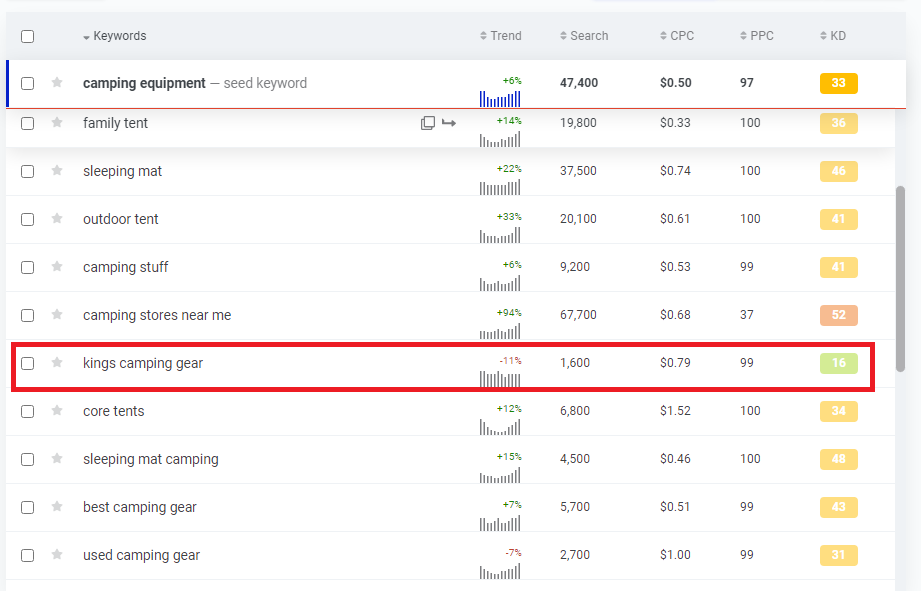Screen dimensions: 921x591
Task: Sort by the PPC column header
Action: tap(757, 36)
